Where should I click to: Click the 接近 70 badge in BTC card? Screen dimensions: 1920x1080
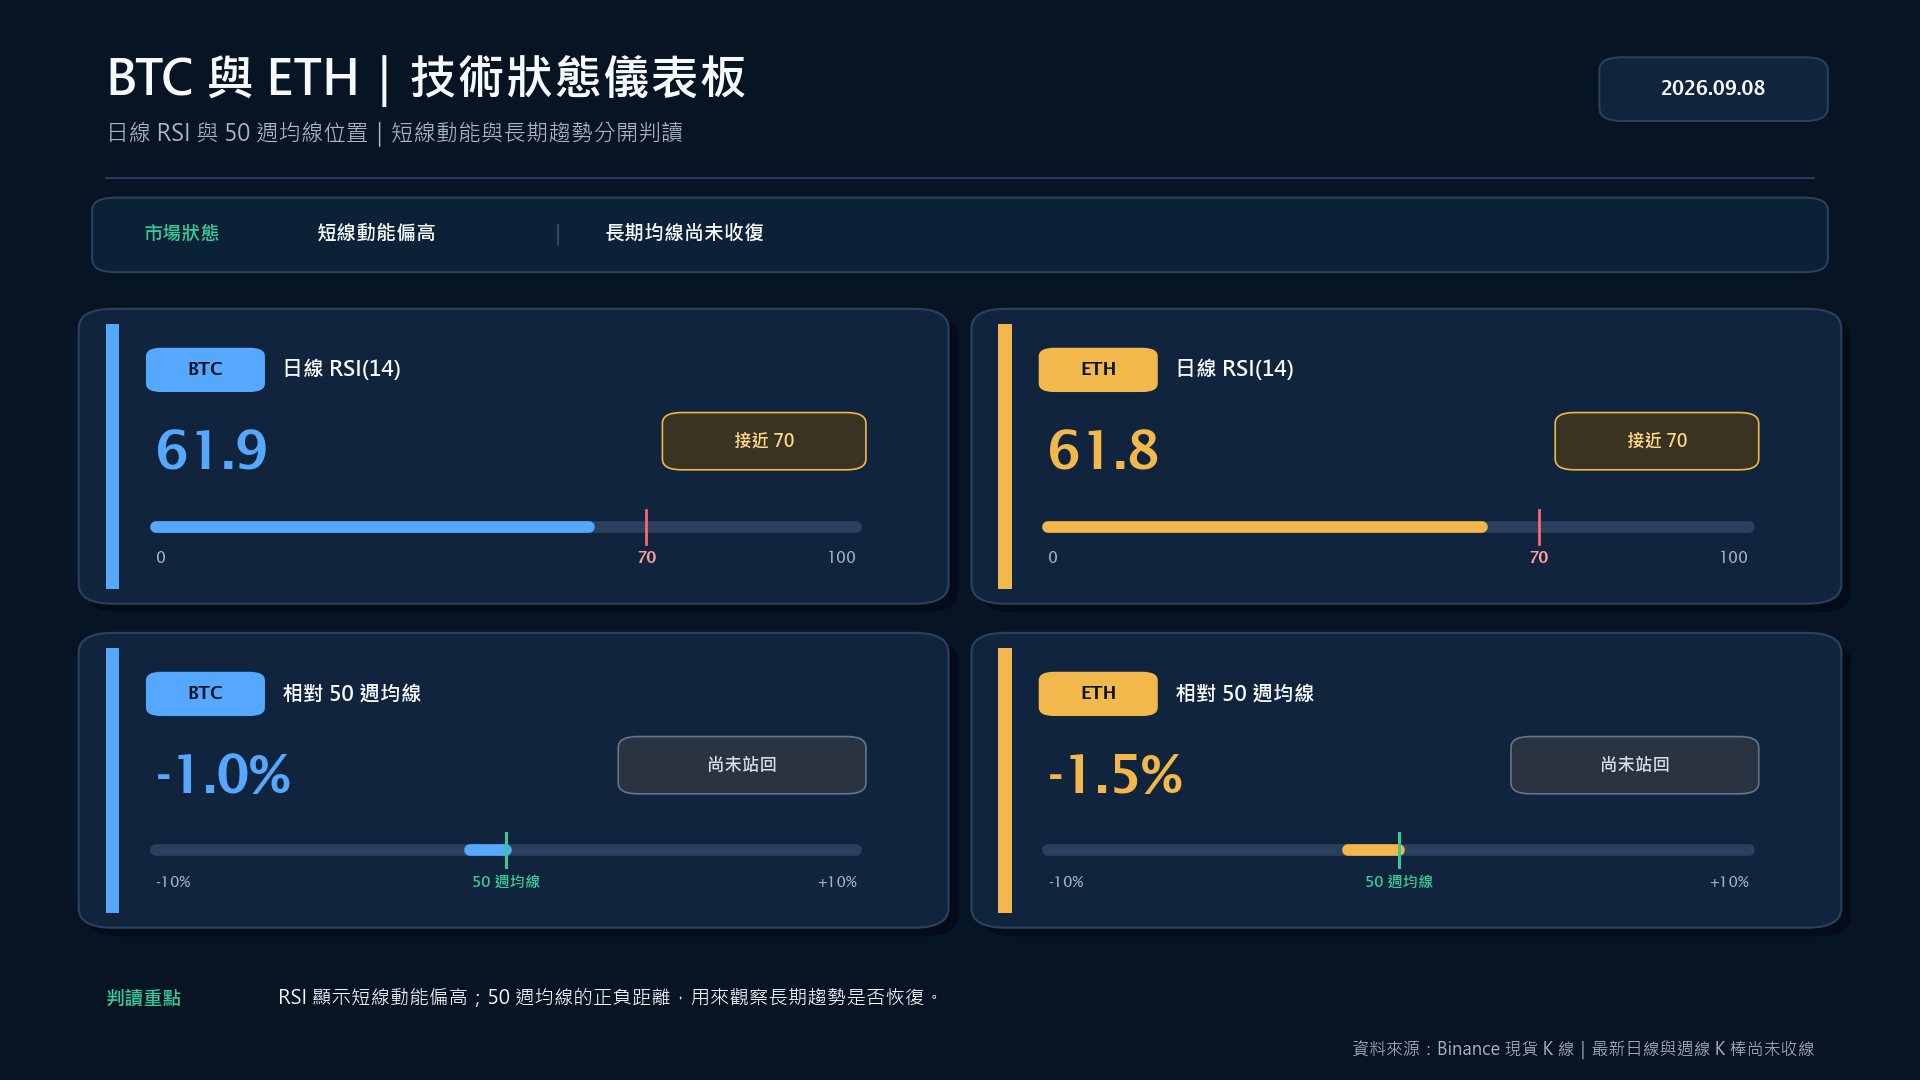point(764,441)
